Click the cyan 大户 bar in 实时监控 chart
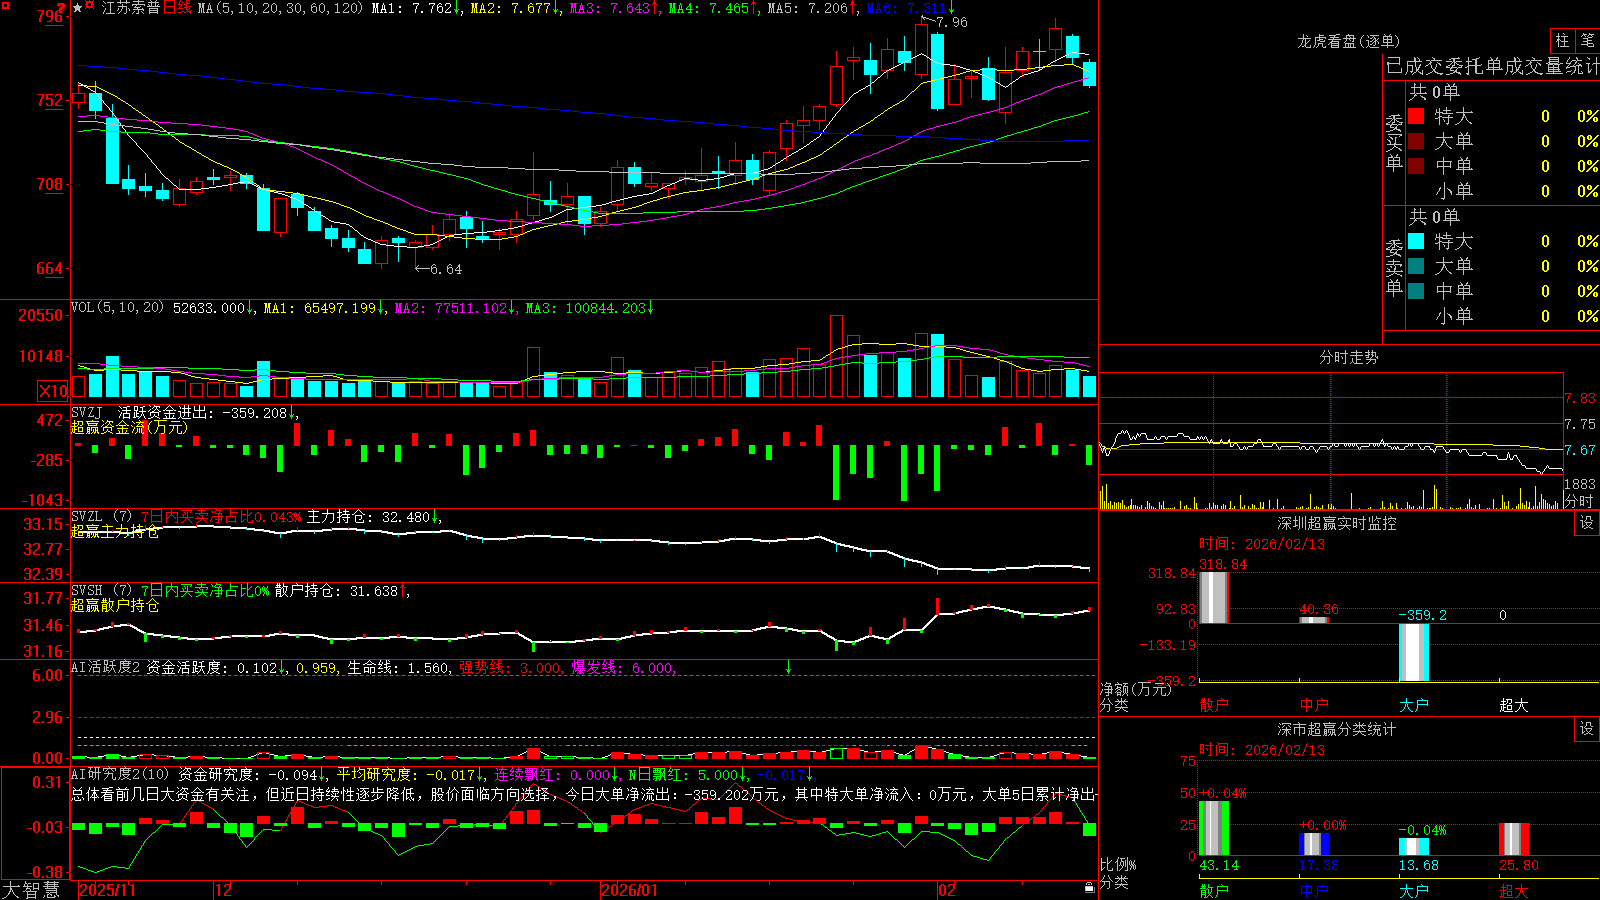 tap(1413, 652)
